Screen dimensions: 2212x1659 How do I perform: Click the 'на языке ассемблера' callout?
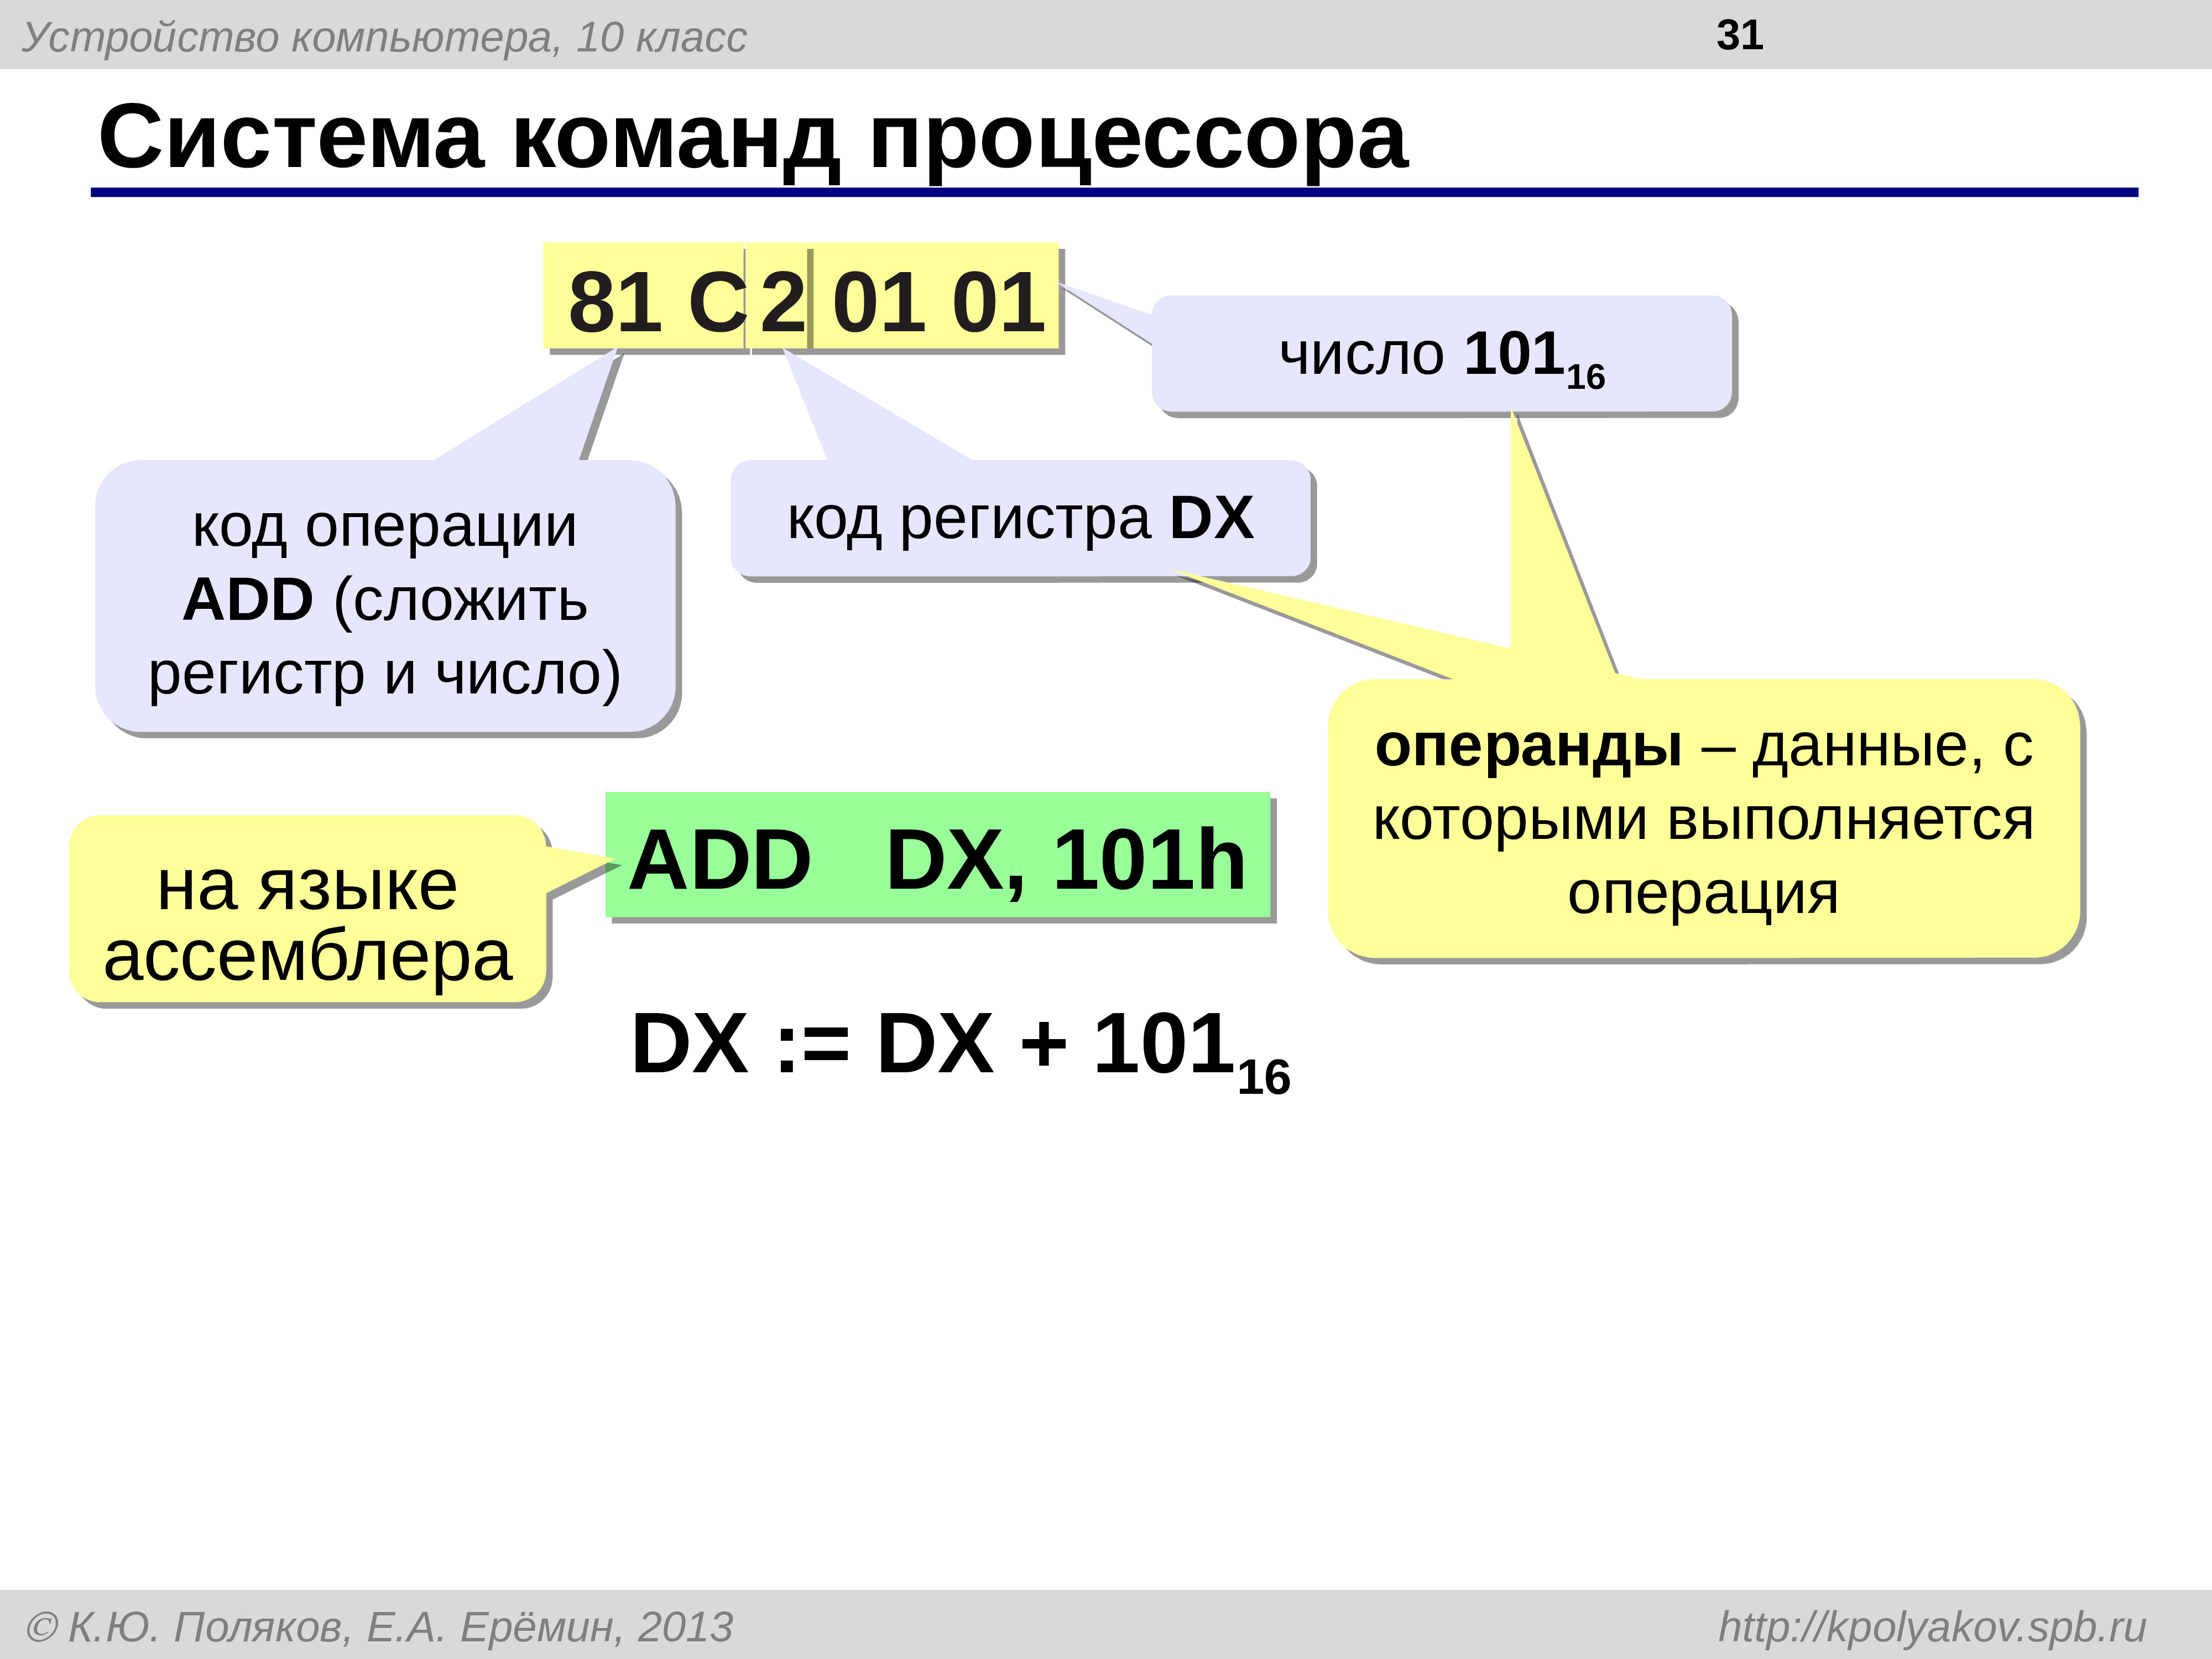pos(308,909)
